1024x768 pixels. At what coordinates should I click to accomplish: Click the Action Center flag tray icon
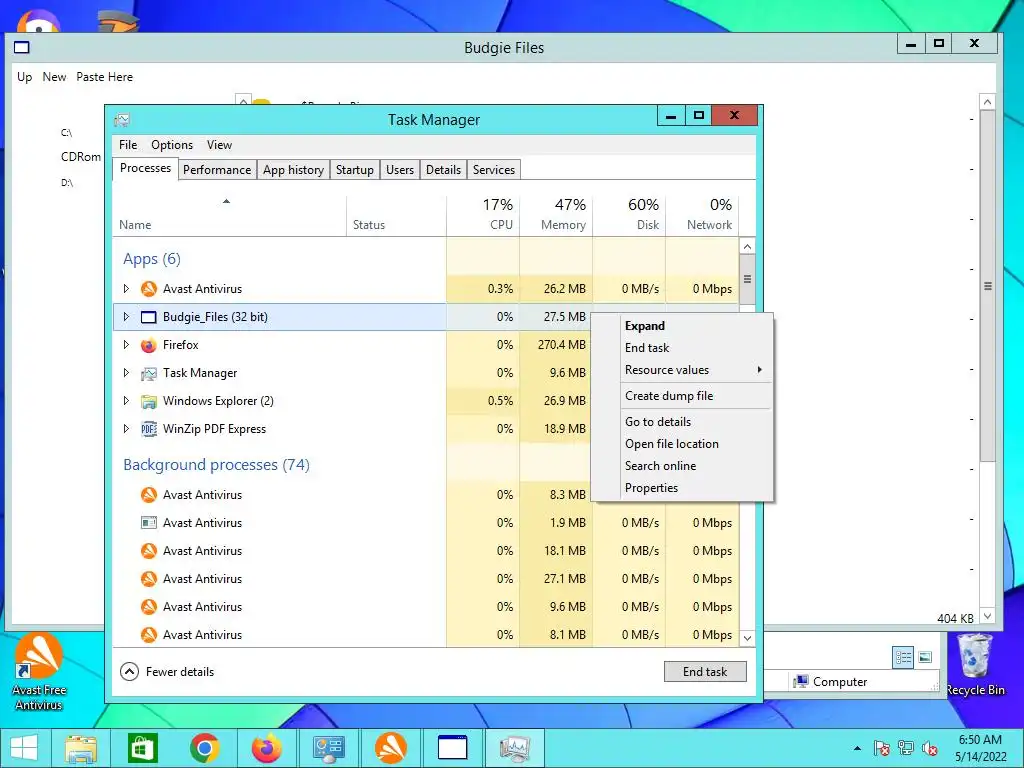(881, 748)
